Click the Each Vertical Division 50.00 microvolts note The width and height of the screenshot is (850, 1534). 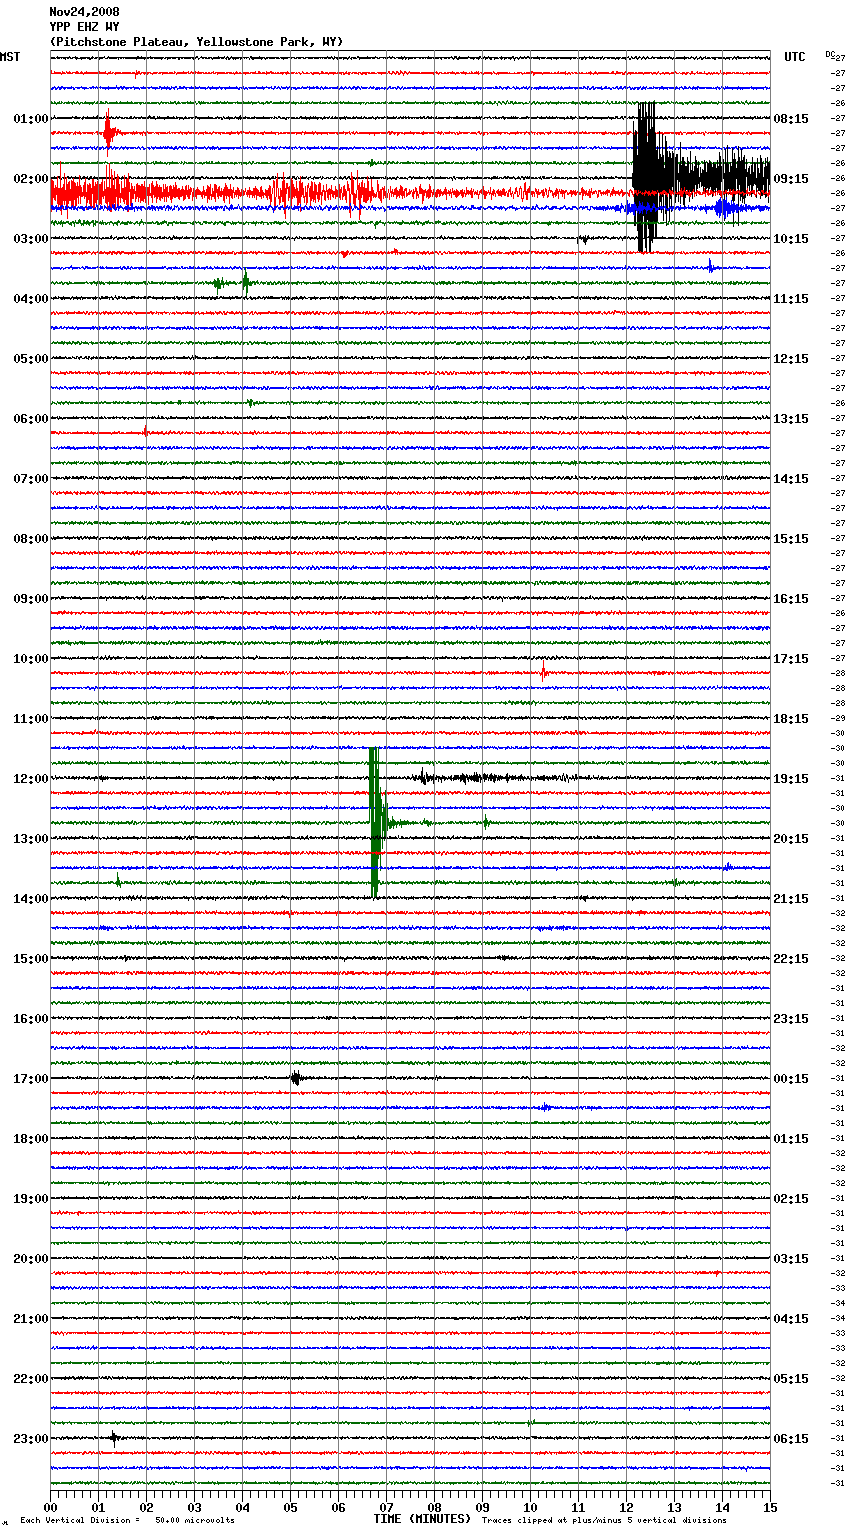[x=127, y=1520]
